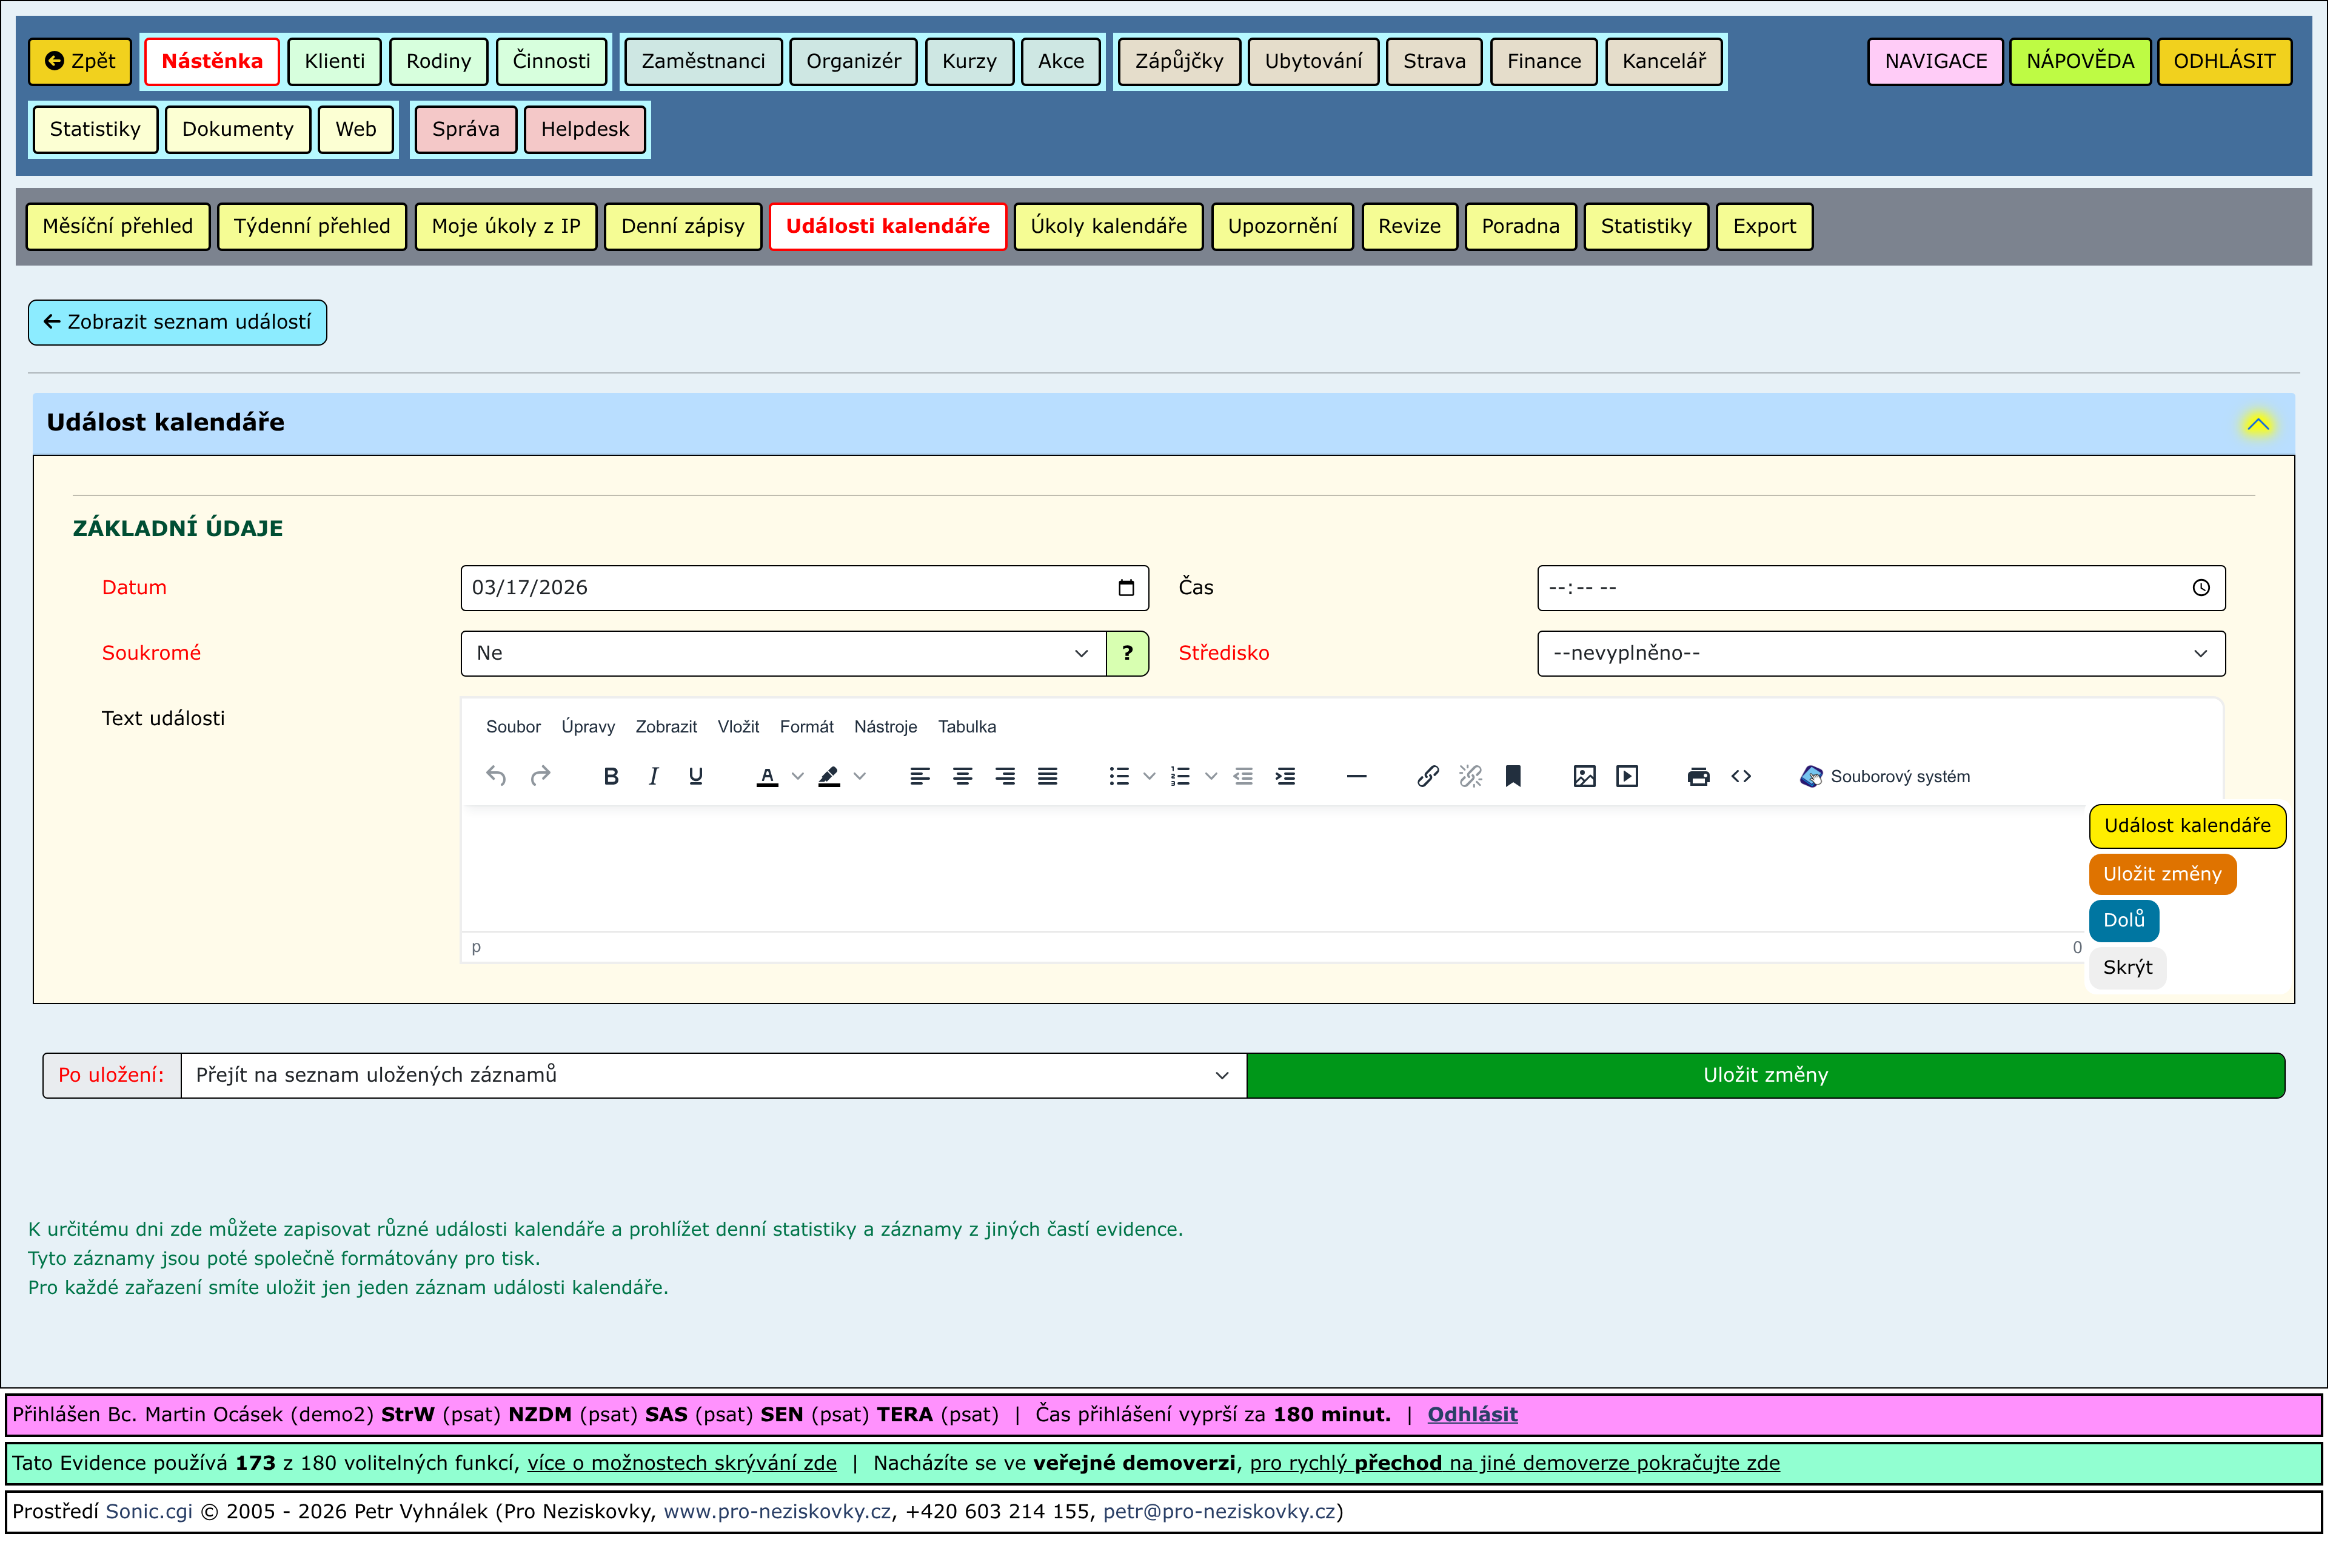This screenshot has width=2333, height=1568.
Task: Open the source code view icon
Action: (1742, 777)
